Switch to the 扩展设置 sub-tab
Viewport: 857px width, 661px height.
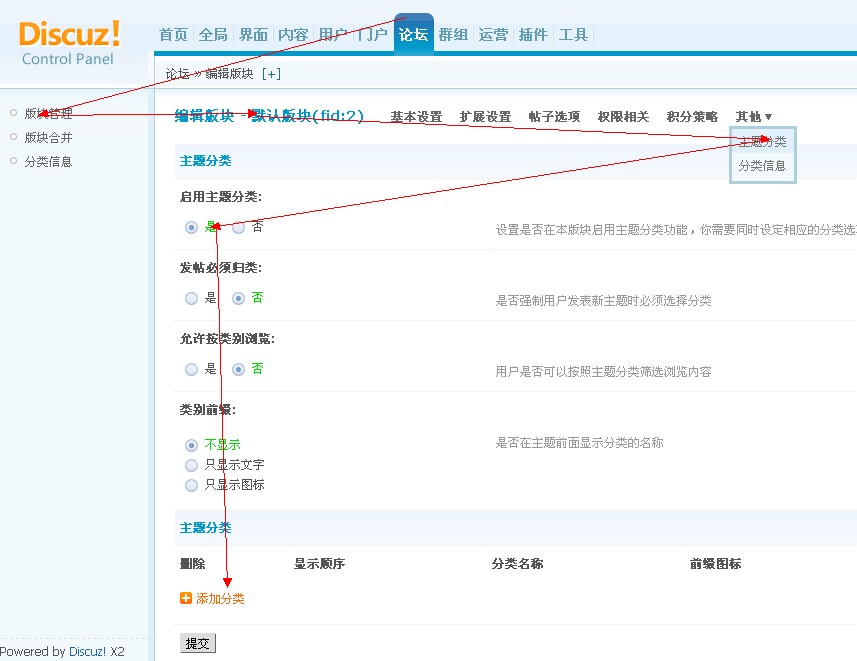click(x=485, y=117)
